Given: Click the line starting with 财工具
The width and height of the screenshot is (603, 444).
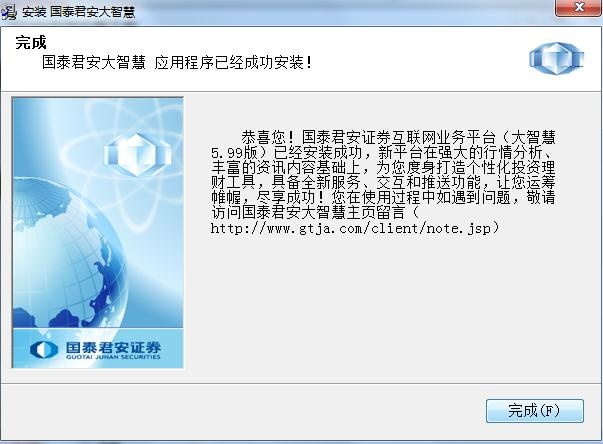Looking at the screenshot, I should click(x=383, y=183).
